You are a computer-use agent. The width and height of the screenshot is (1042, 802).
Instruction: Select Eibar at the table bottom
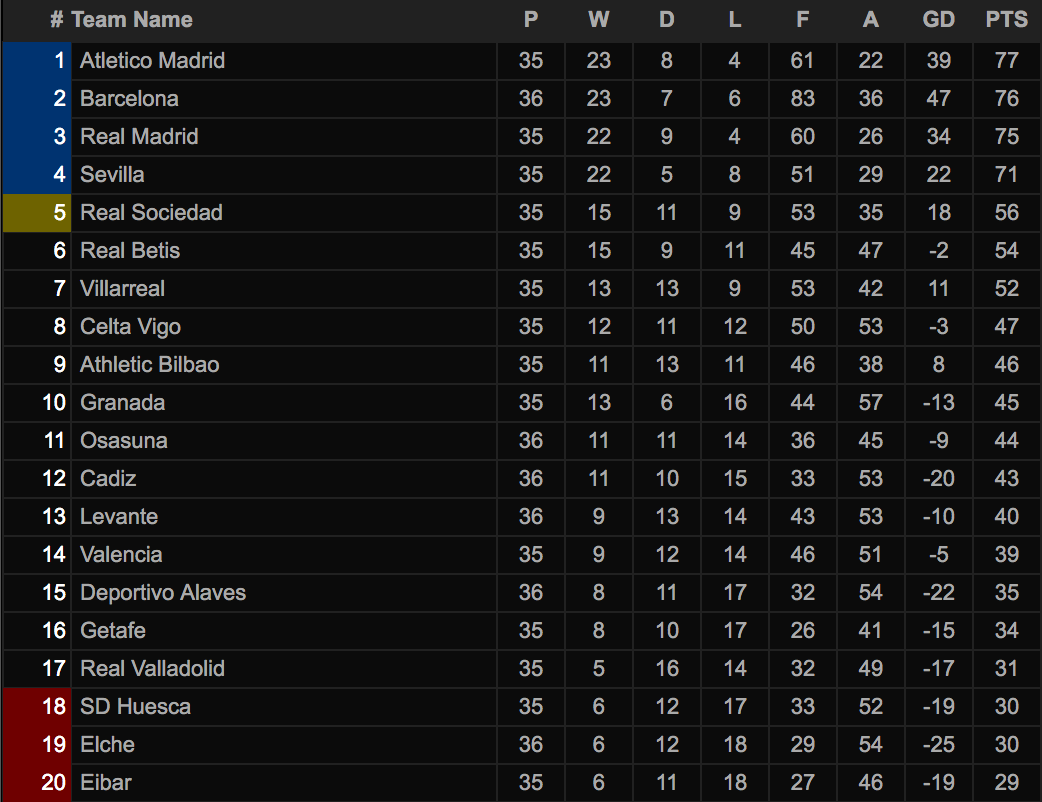pos(105,783)
